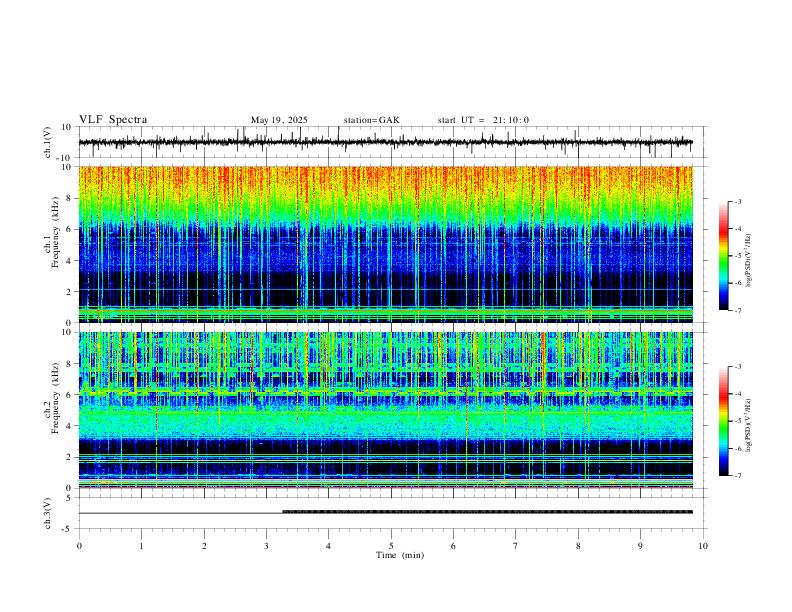Click the ch.1 voltage waveform trace

point(385,142)
